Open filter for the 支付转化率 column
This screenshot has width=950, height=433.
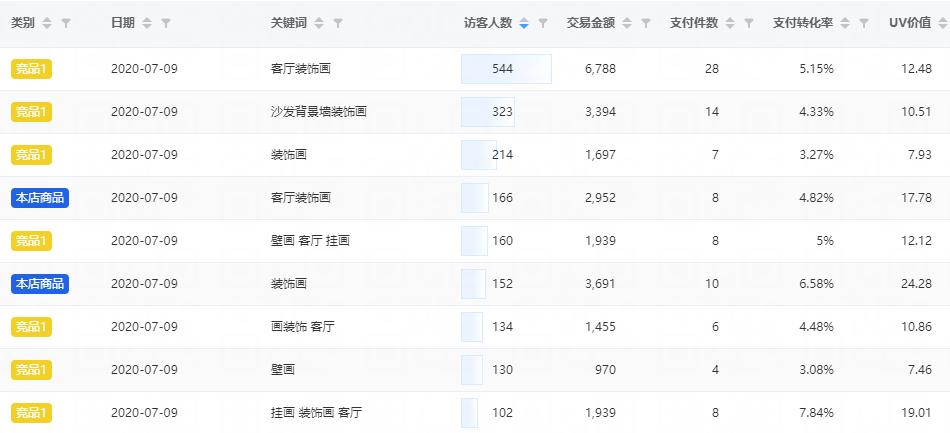click(864, 23)
